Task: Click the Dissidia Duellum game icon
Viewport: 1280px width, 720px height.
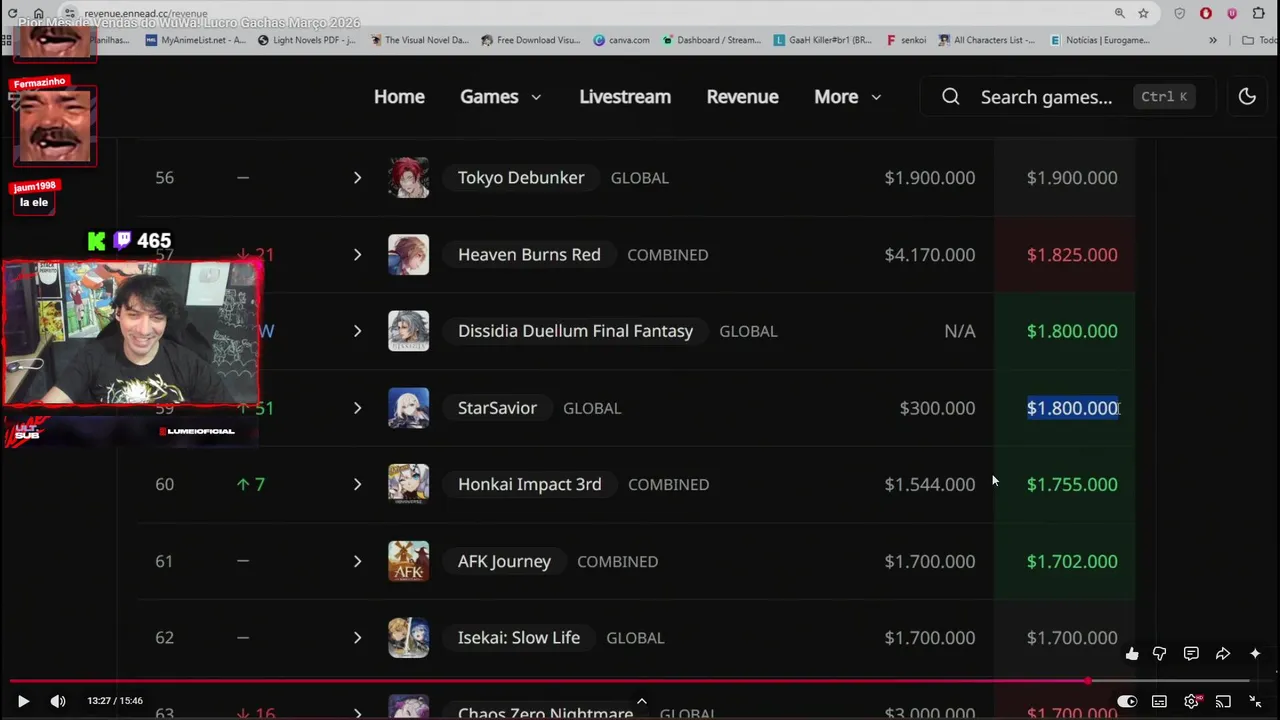Action: point(408,331)
